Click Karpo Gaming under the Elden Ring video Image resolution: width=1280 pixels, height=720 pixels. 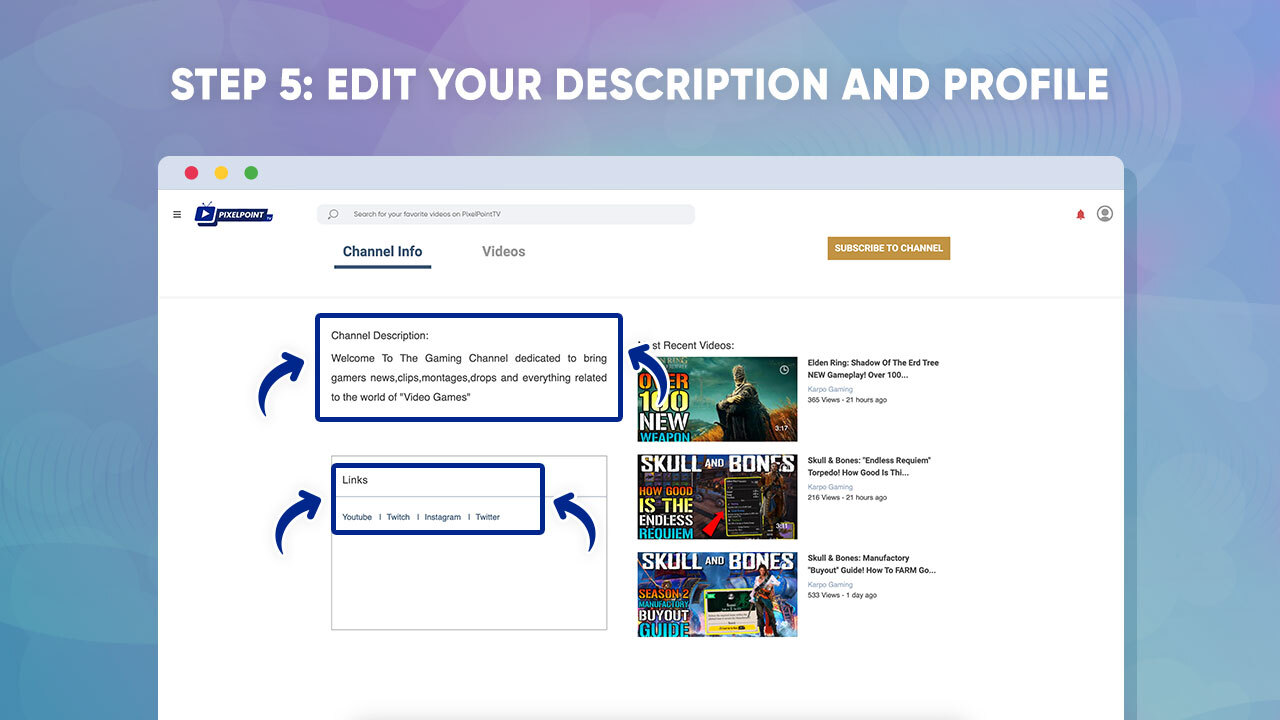pos(830,388)
